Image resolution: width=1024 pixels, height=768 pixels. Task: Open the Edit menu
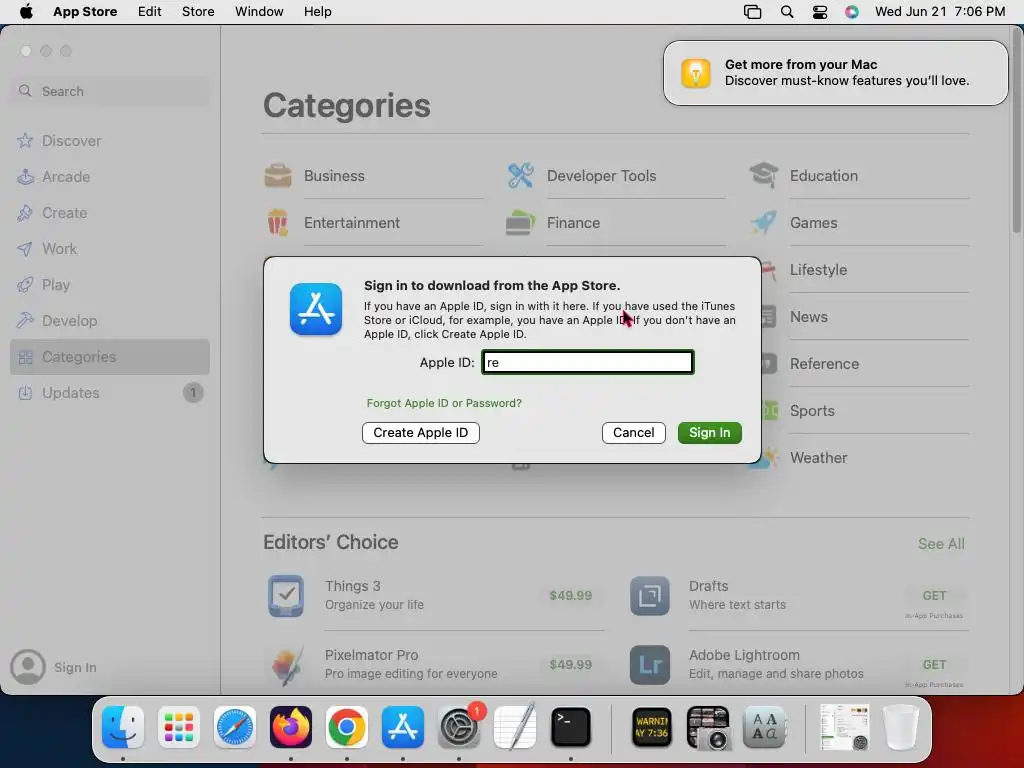(150, 11)
